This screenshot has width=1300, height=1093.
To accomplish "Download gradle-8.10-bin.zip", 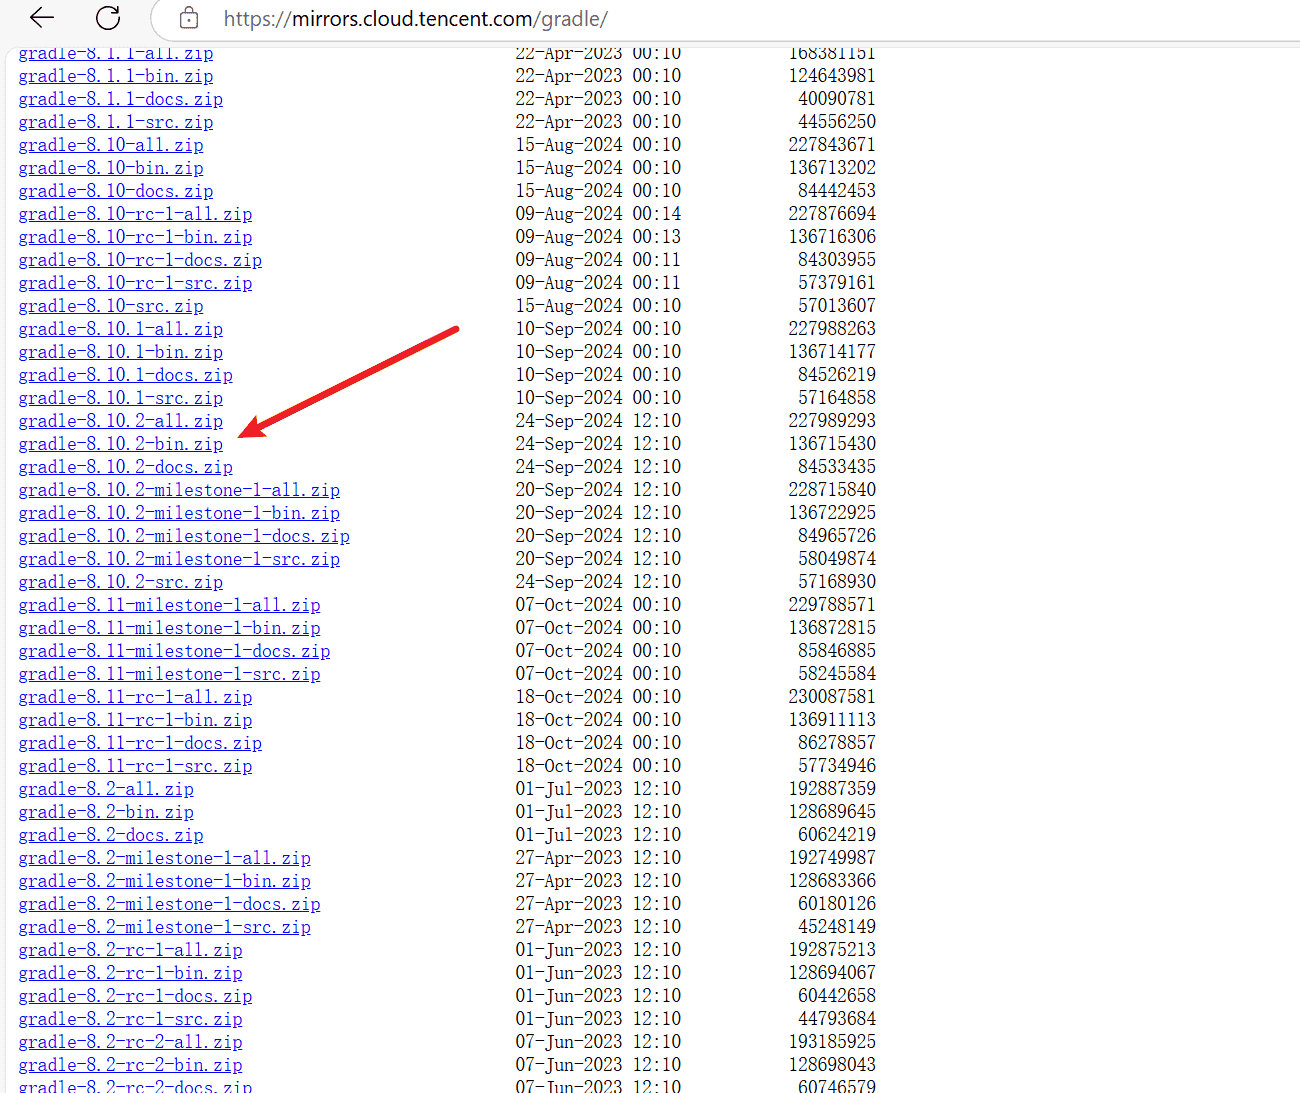I will 110,168.
